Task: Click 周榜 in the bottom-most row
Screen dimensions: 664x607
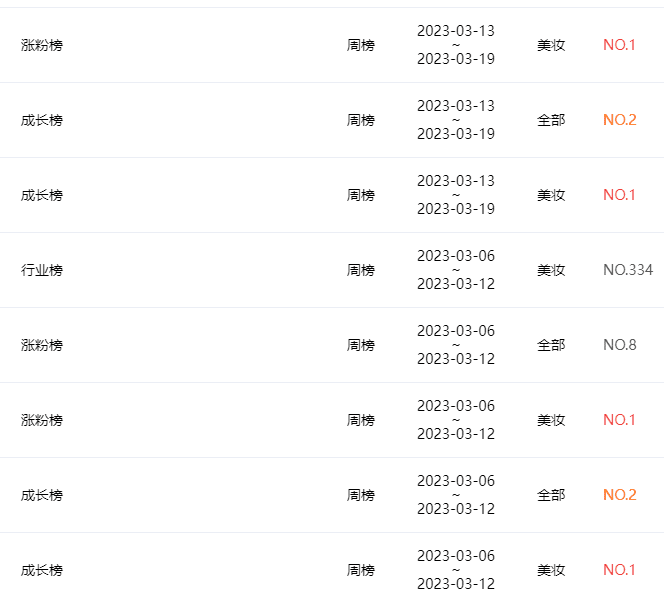Action: [x=360, y=570]
